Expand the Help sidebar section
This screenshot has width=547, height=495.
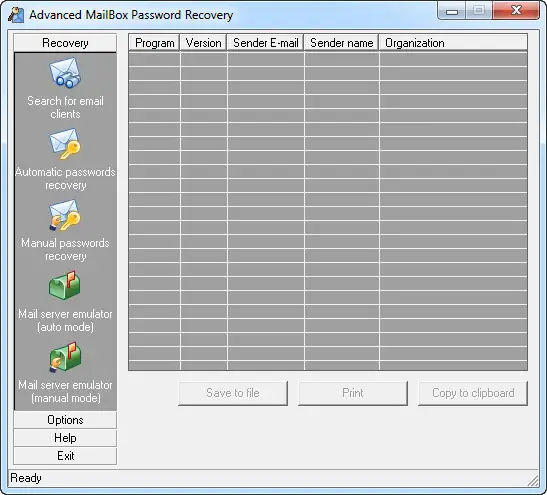tap(65, 438)
